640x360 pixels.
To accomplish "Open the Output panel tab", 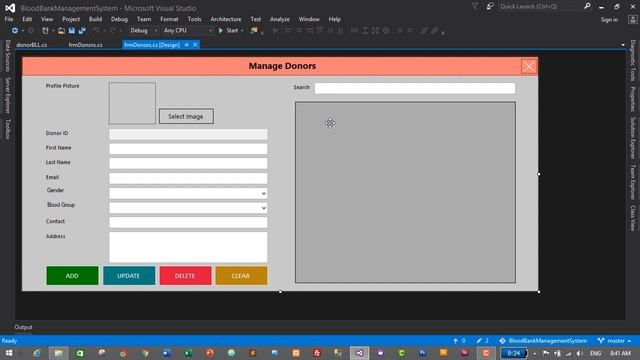I will click(x=23, y=327).
